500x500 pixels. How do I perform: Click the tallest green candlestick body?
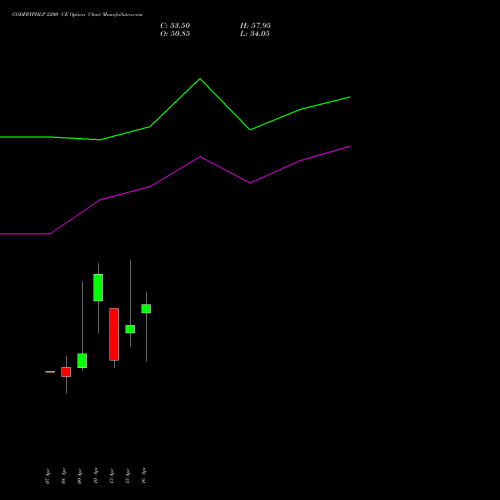point(98,287)
